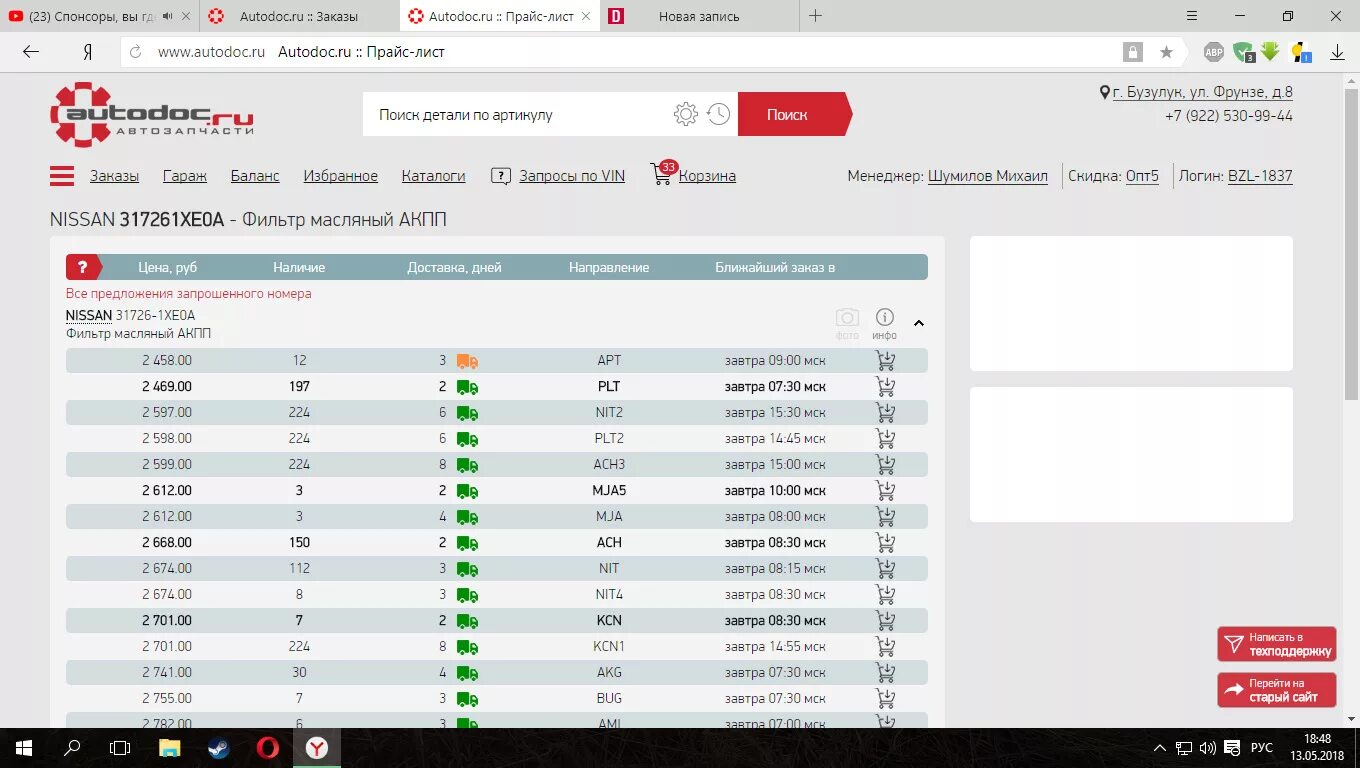The image size is (1360, 768).
Task: Add the 2 469.00 PLT offer to cart
Action: [x=885, y=387]
